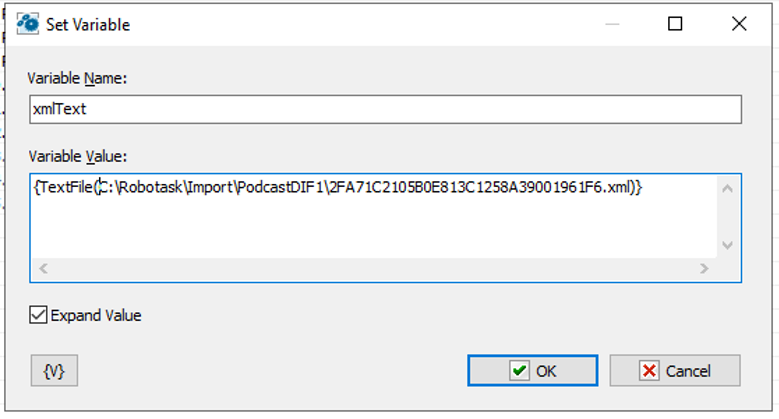779x419 pixels.
Task: Maximize the Set Variable dialog
Action: pos(675,24)
